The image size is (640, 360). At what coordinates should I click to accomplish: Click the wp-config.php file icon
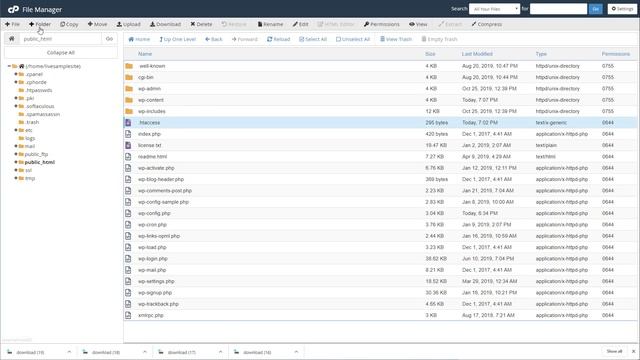click(128, 213)
